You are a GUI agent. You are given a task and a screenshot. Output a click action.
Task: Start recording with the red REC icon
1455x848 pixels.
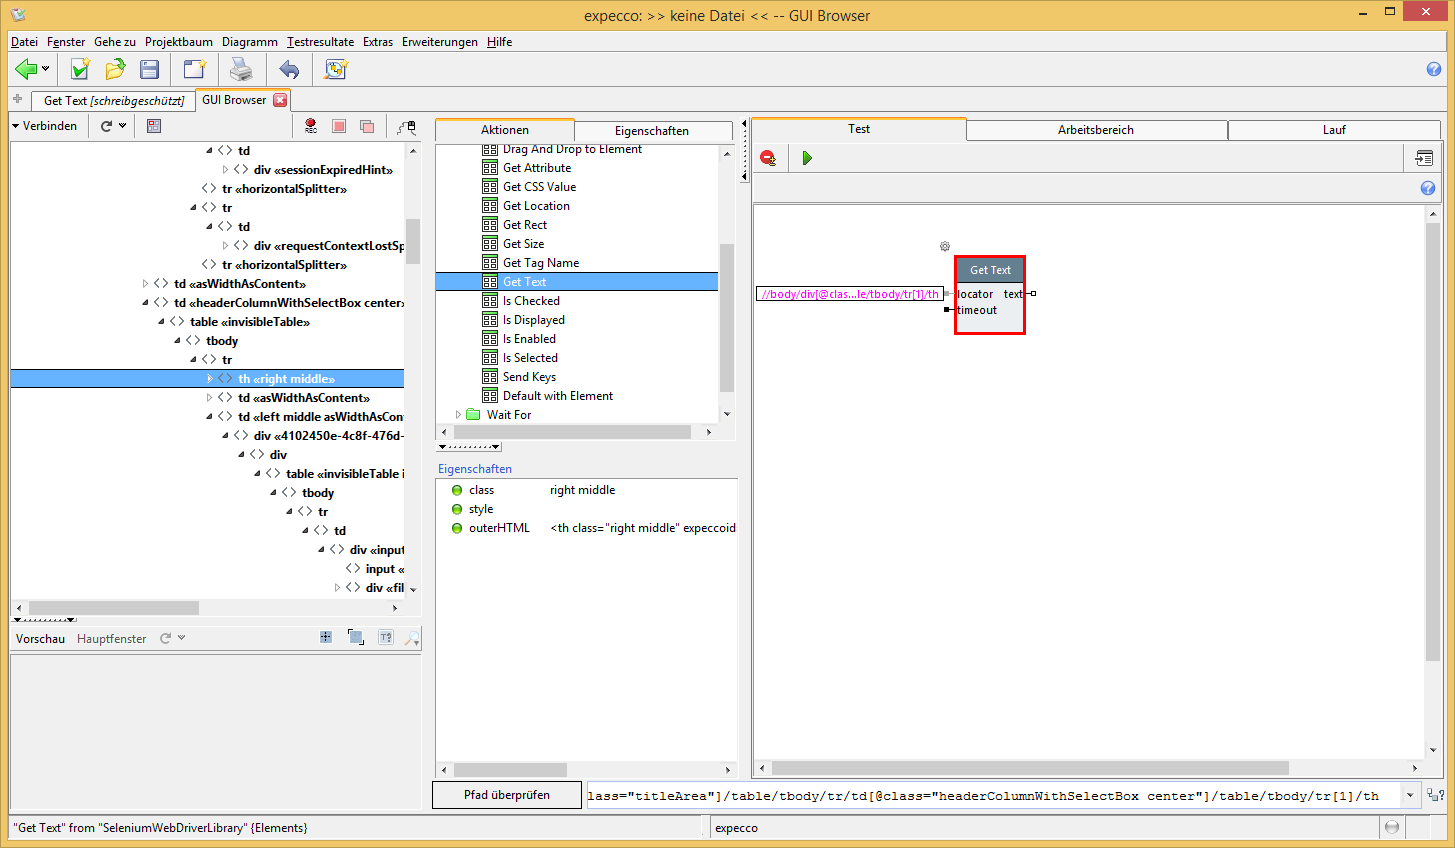[311, 126]
